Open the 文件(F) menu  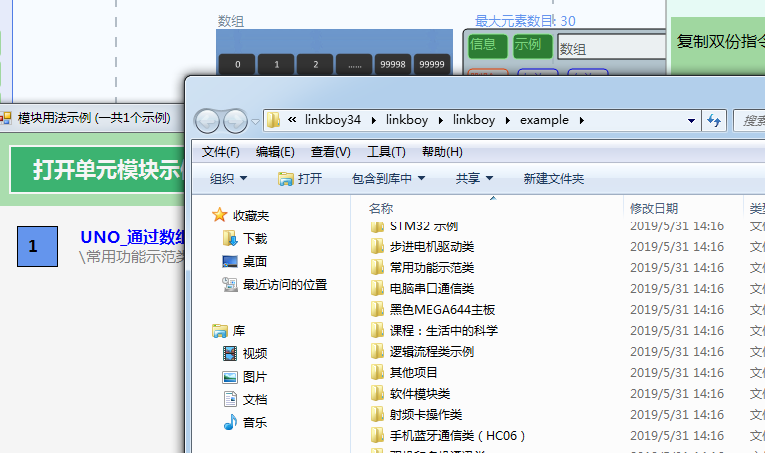(x=221, y=152)
